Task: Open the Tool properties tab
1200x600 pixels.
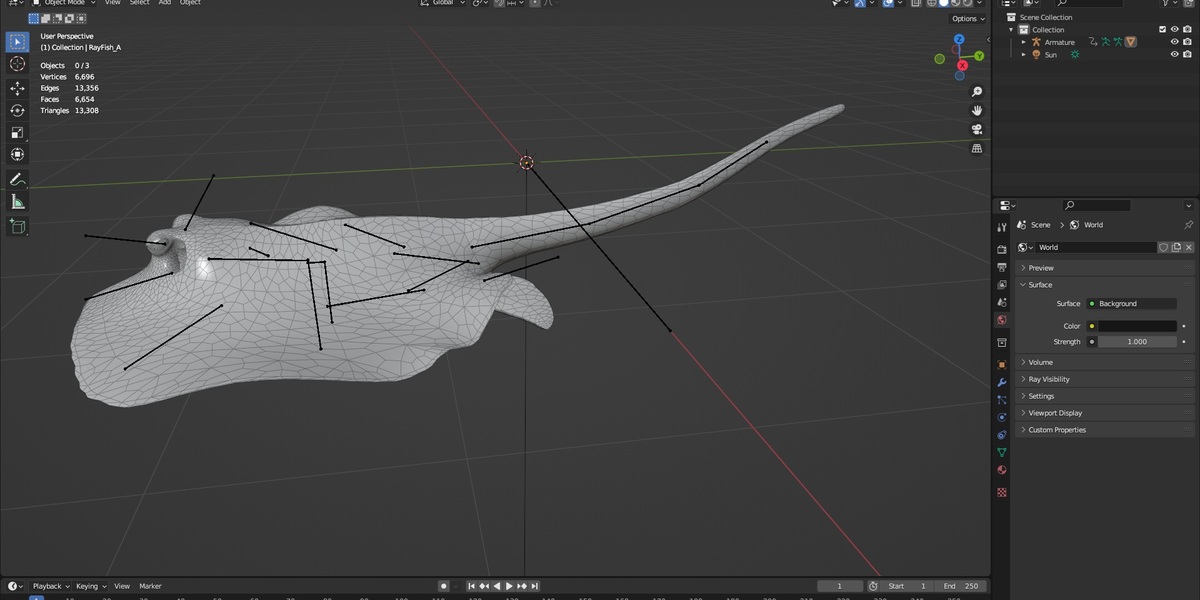Action: pyautogui.click(x=1002, y=228)
